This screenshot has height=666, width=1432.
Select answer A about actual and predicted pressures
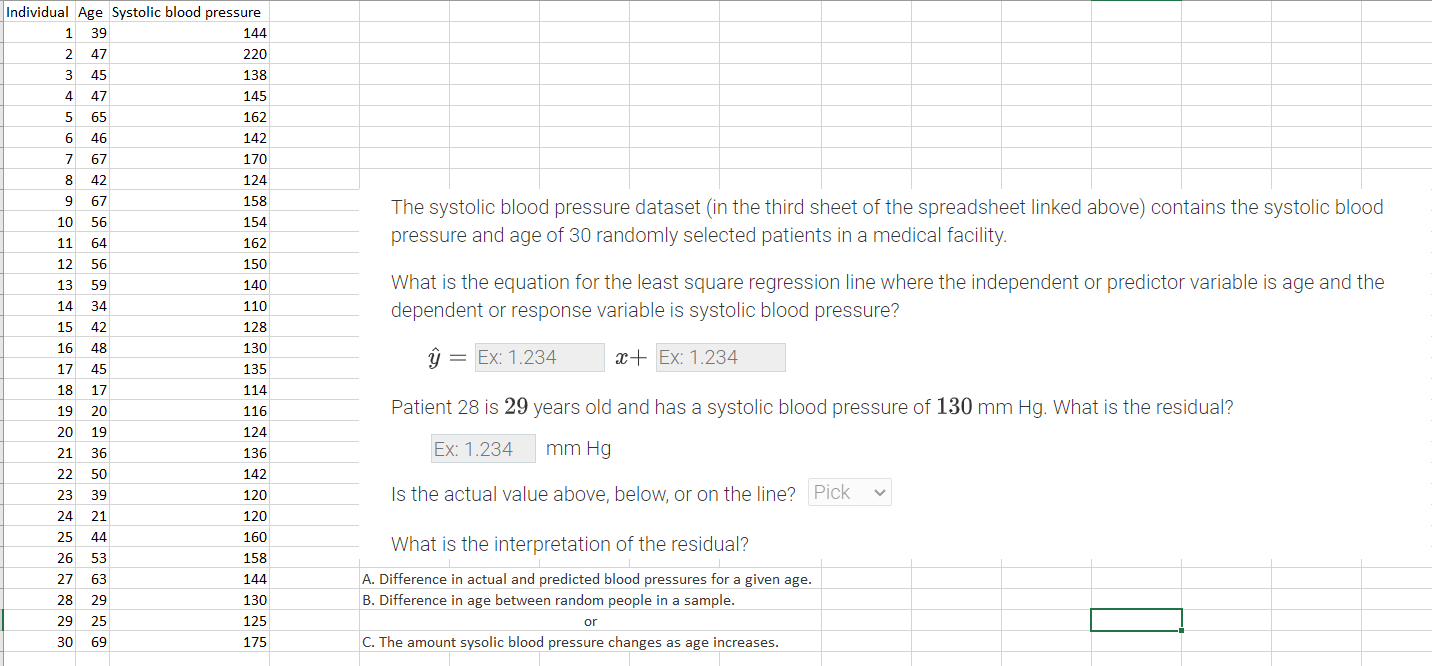(588, 579)
